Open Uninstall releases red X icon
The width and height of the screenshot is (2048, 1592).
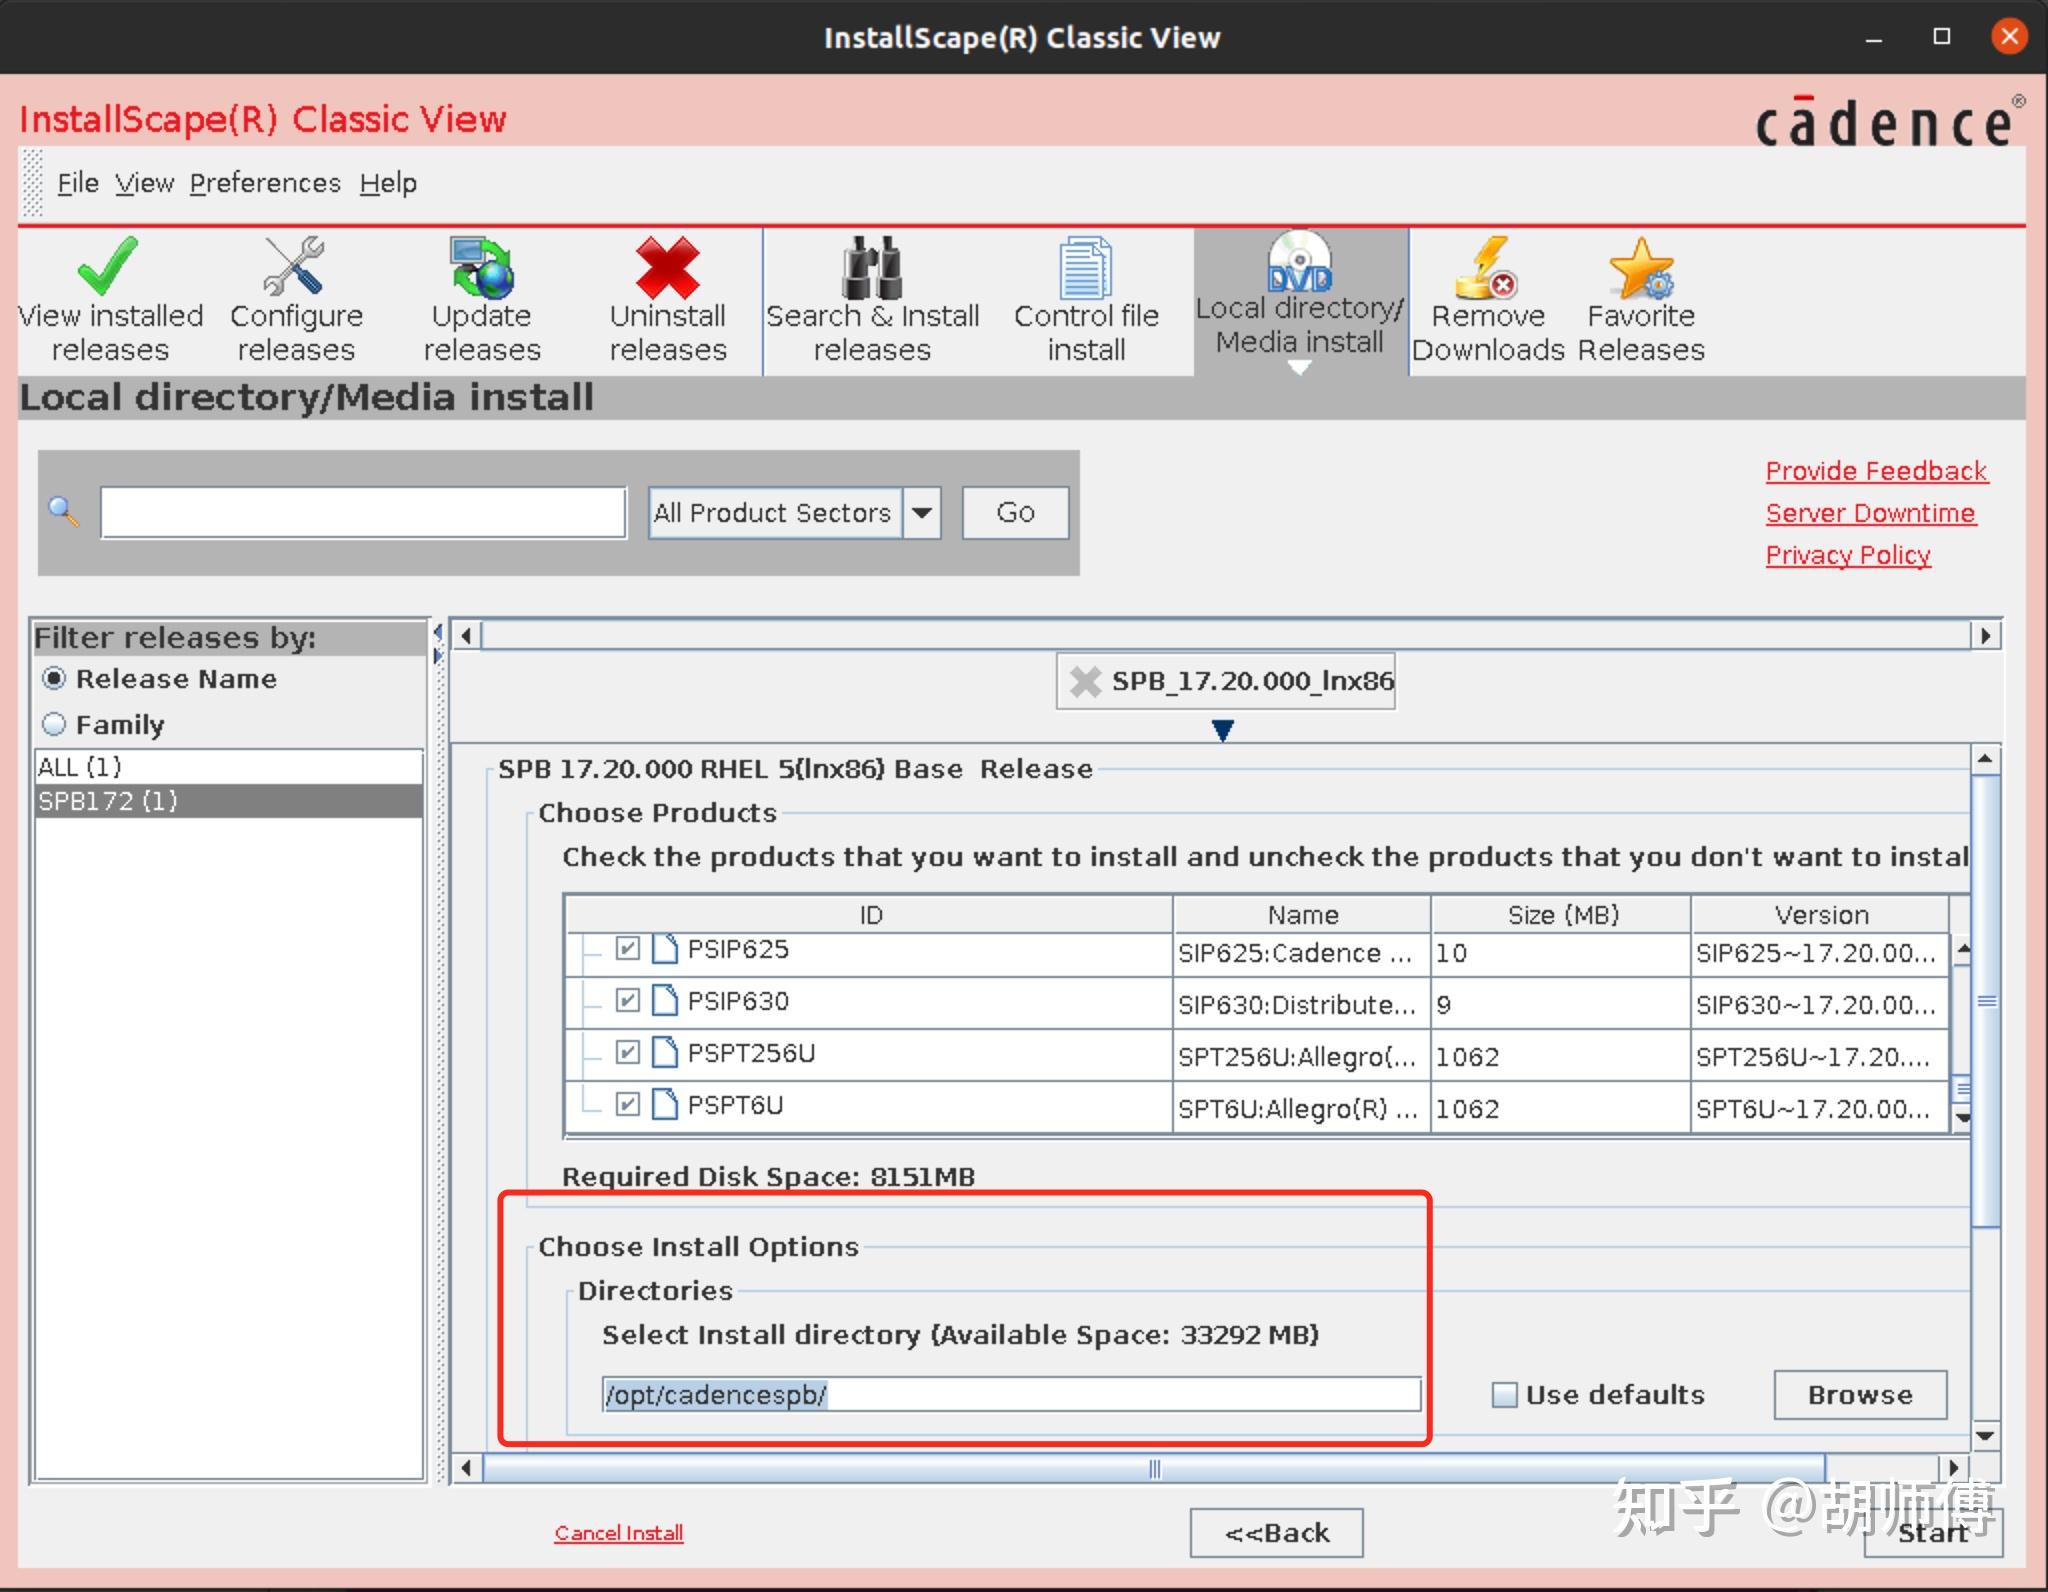[x=667, y=268]
